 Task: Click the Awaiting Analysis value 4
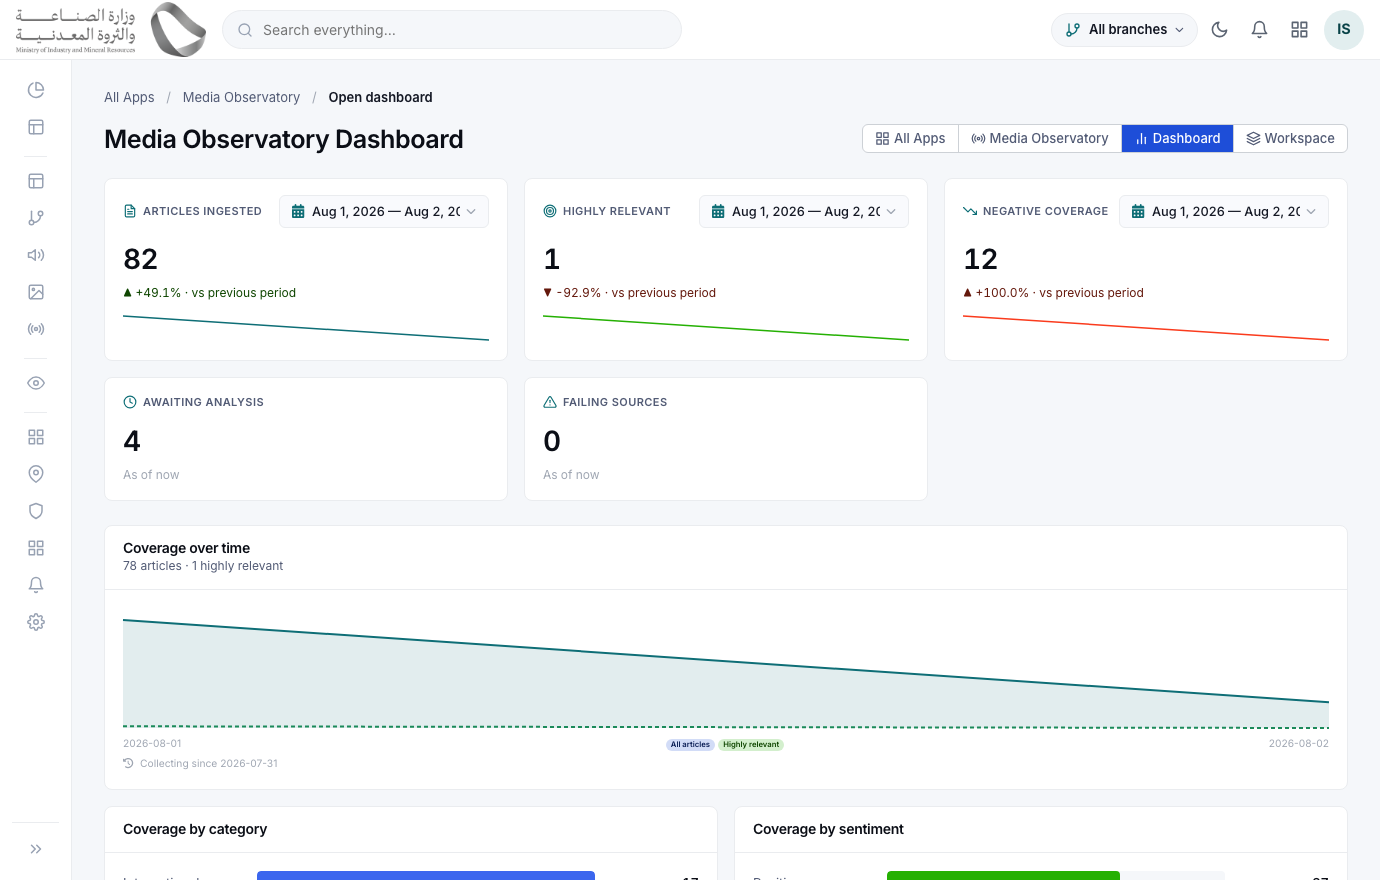(132, 441)
